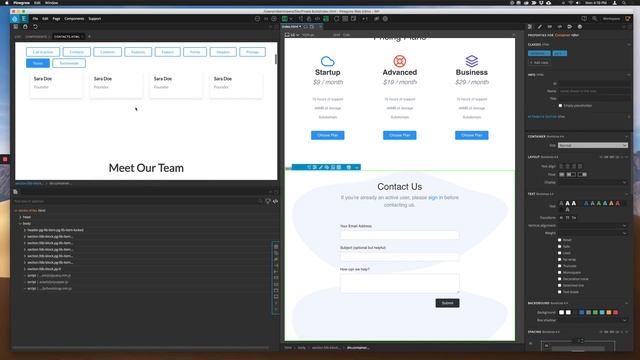This screenshot has width=640, height=360.
Task: Open the Components menu
Action: coord(74,19)
